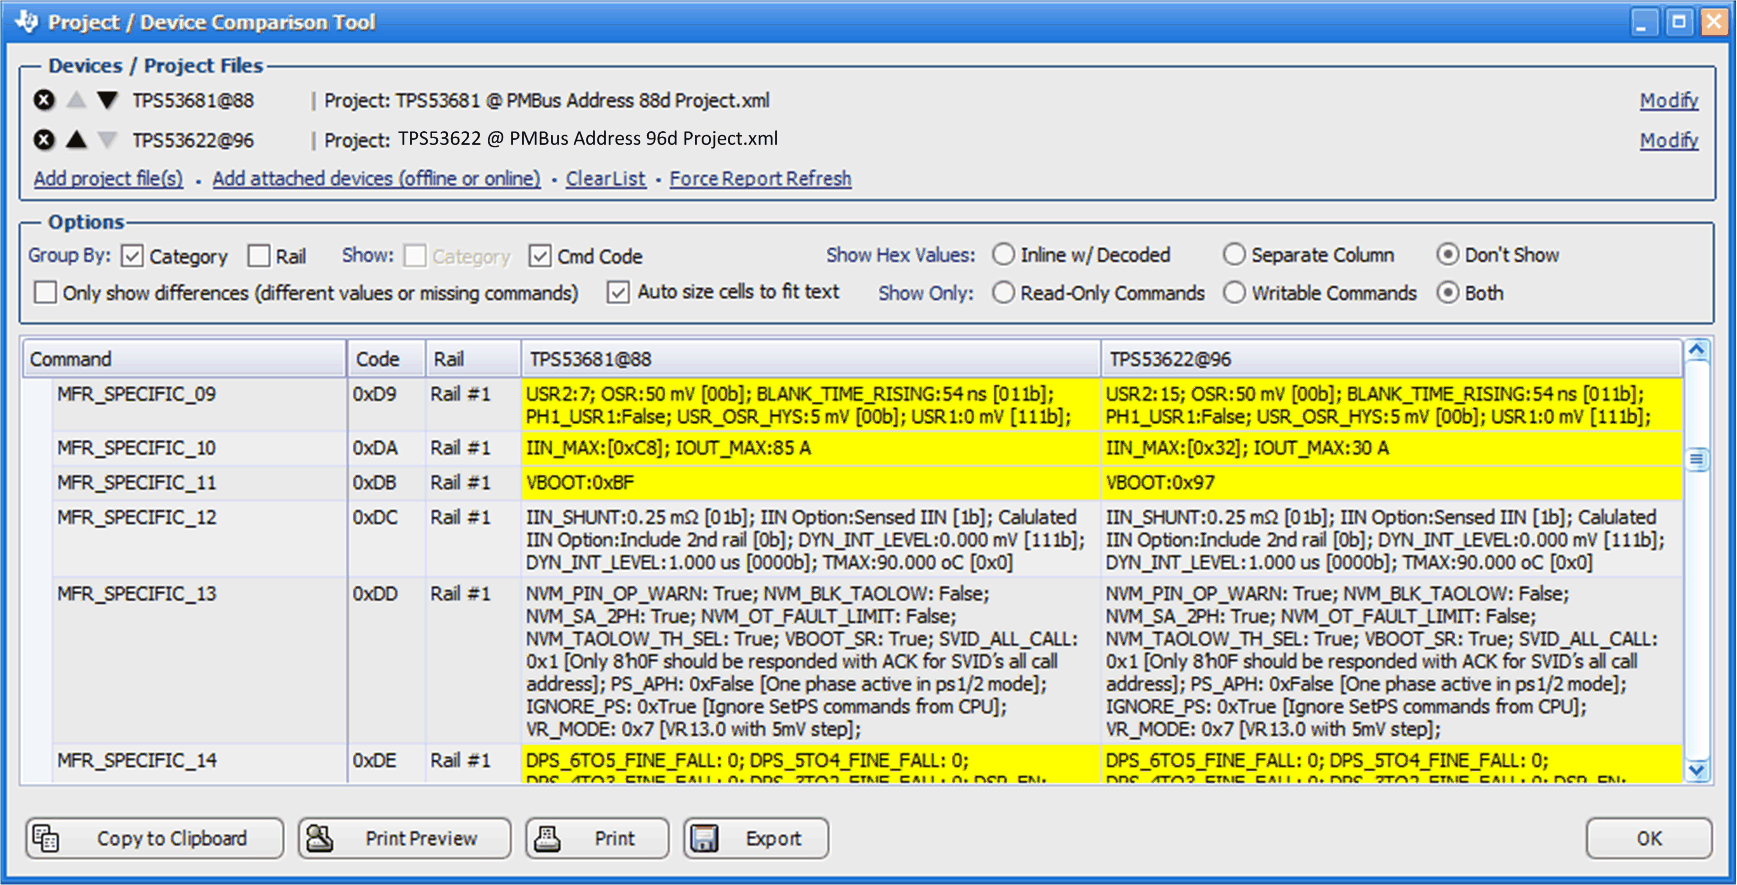The width and height of the screenshot is (1737, 885).
Task: Click the Rail column header
Action: pos(472,359)
